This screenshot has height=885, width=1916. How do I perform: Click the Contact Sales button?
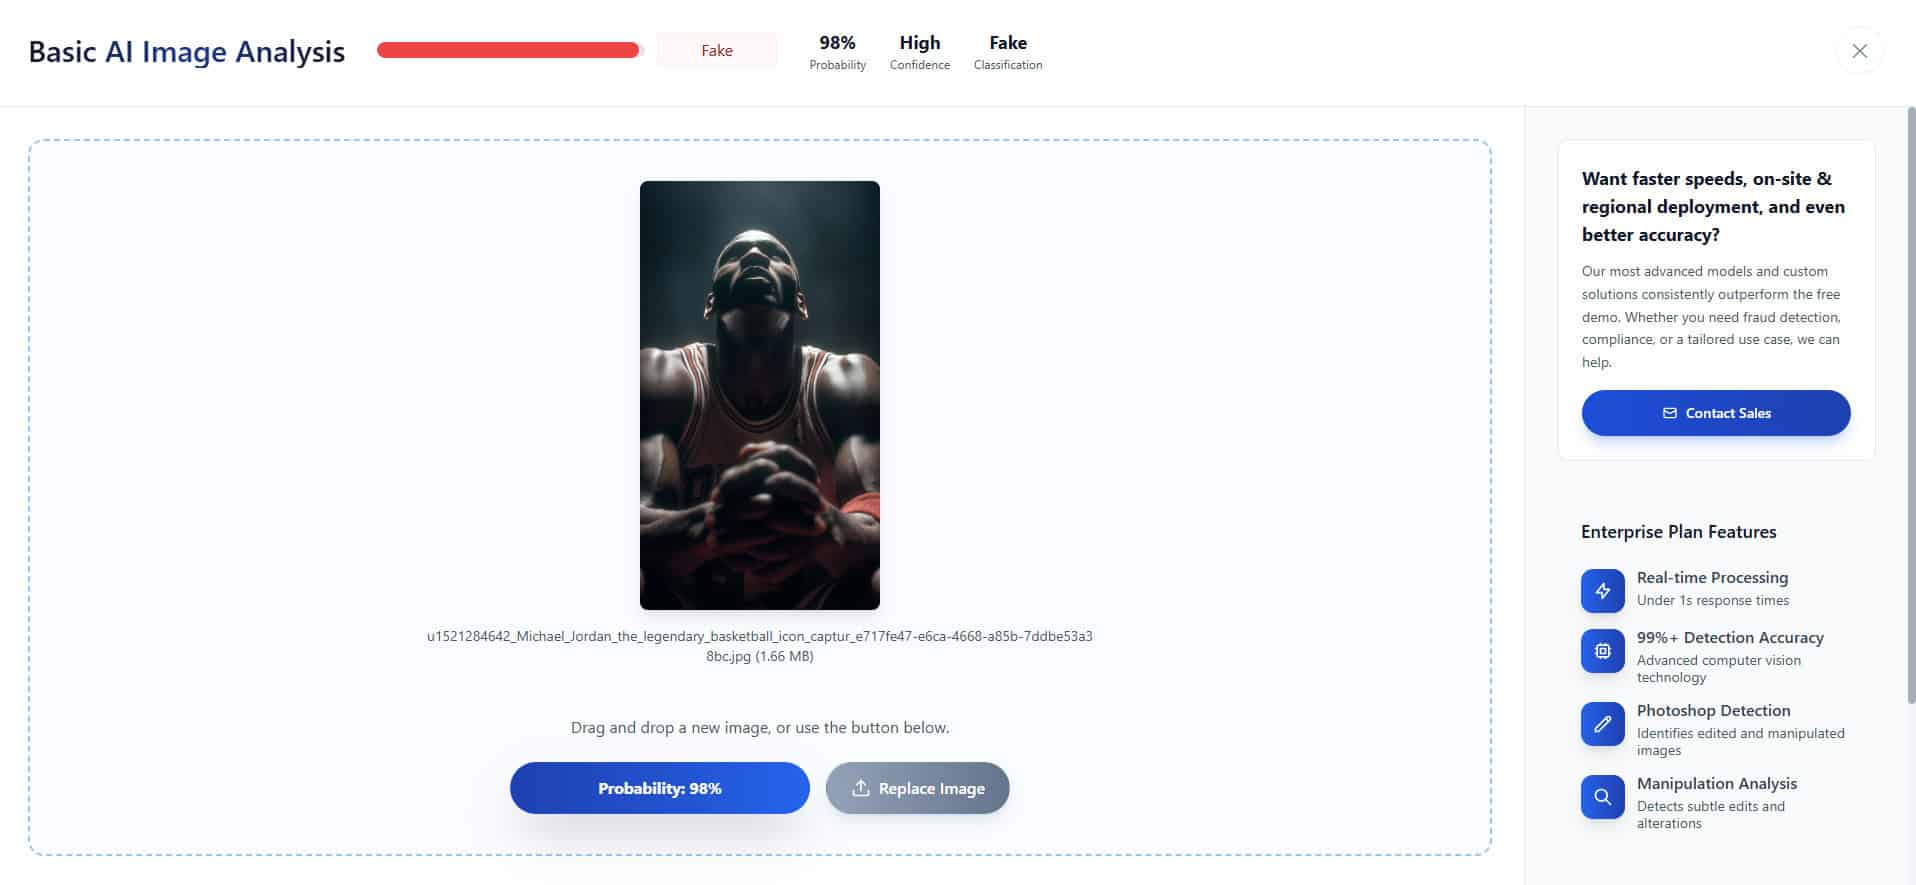(1715, 413)
